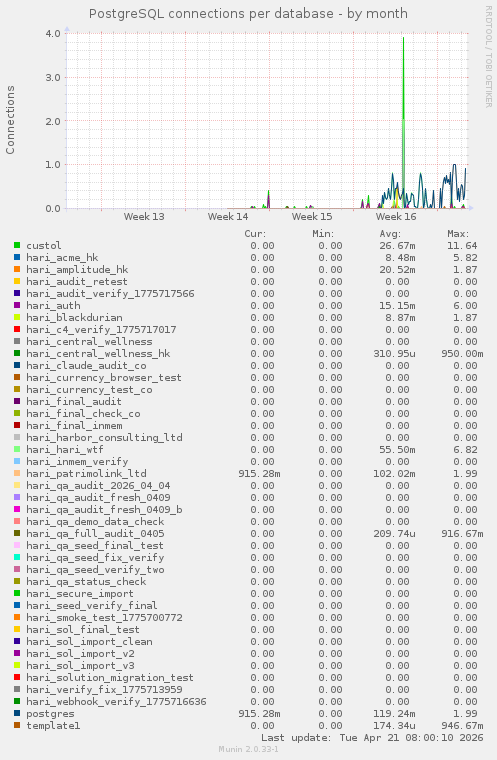Screen dimensions: 497x760
Task: Click the 'Max:' column header
Action: tap(458, 234)
